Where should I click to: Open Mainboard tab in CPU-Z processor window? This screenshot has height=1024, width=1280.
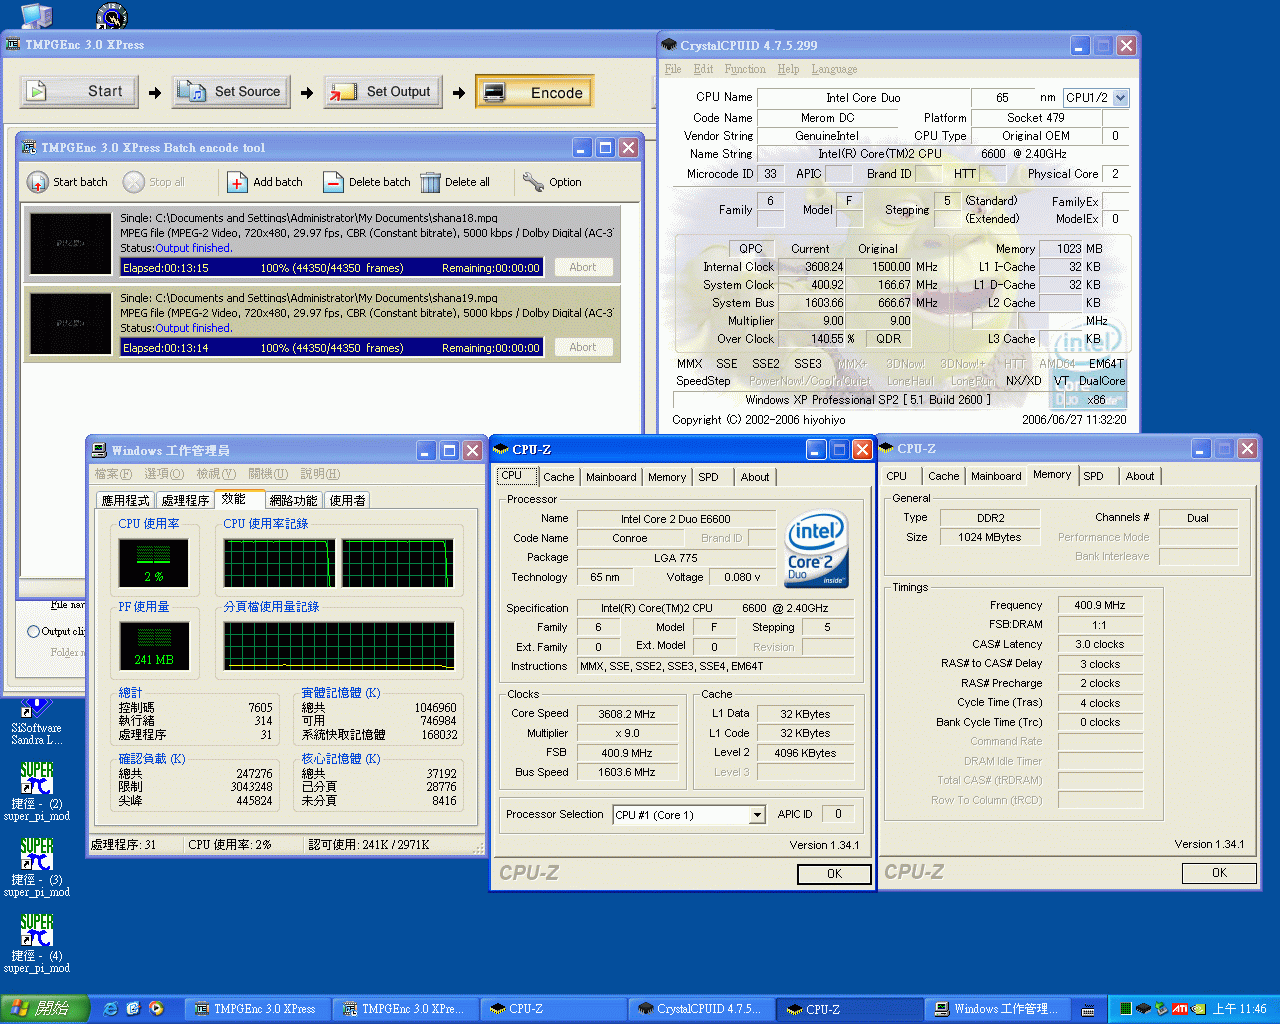point(611,477)
